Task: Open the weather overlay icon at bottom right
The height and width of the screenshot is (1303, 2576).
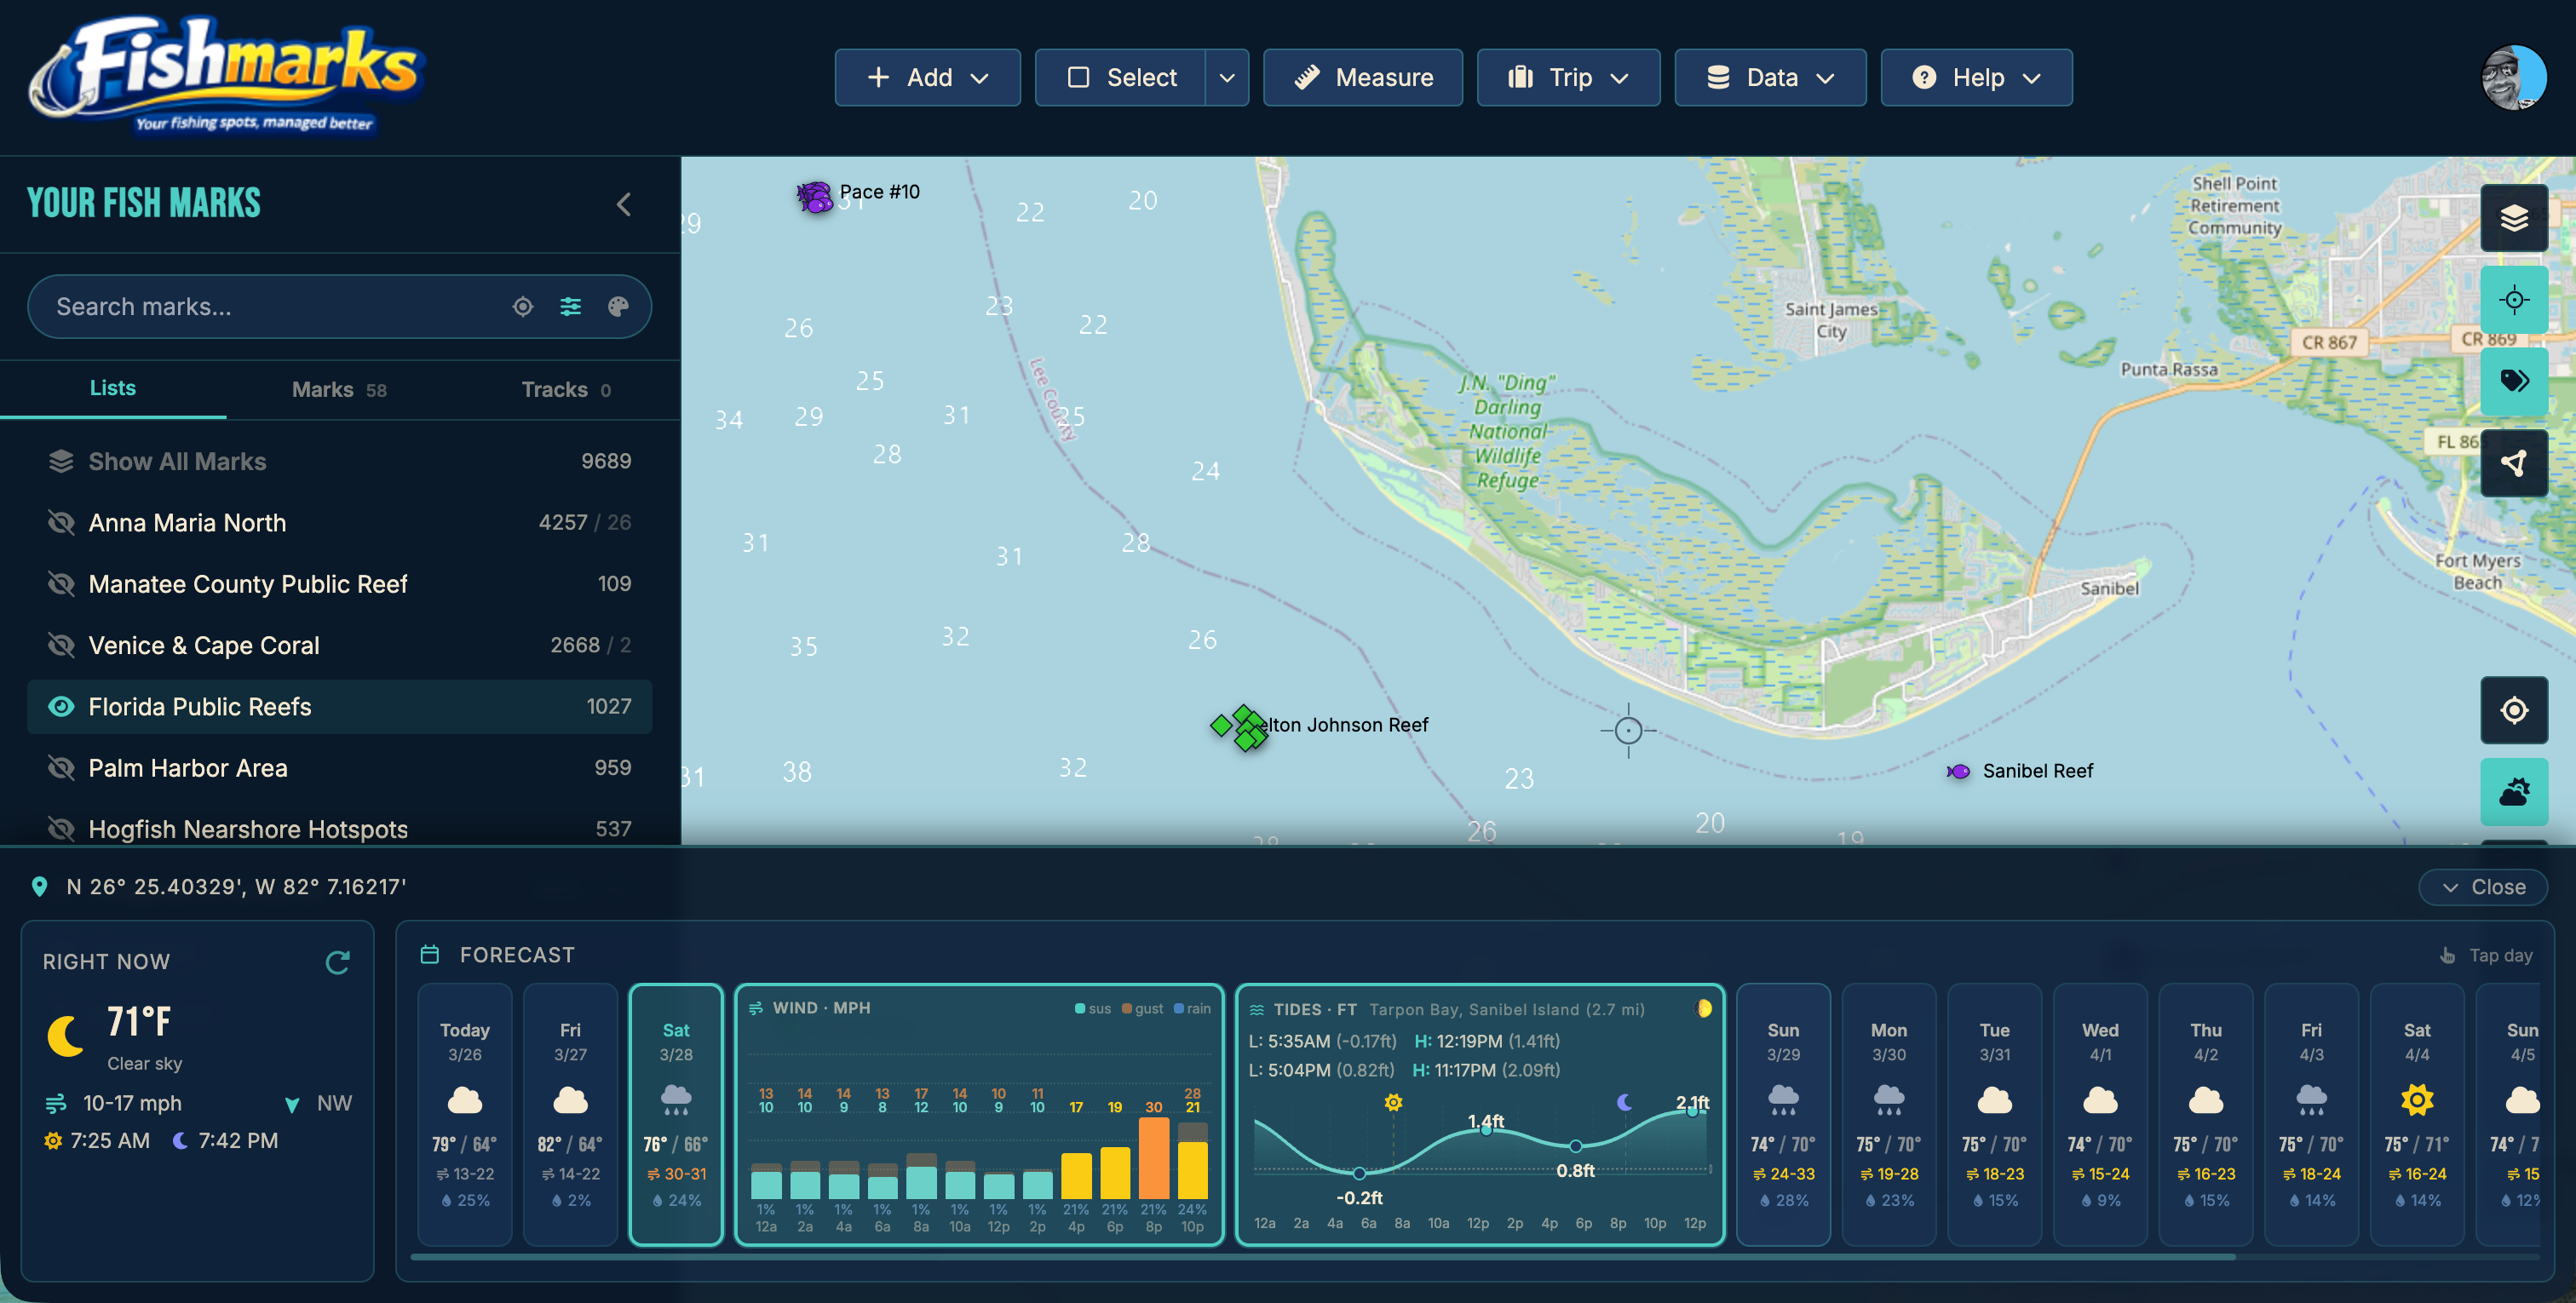Action: coord(2514,791)
